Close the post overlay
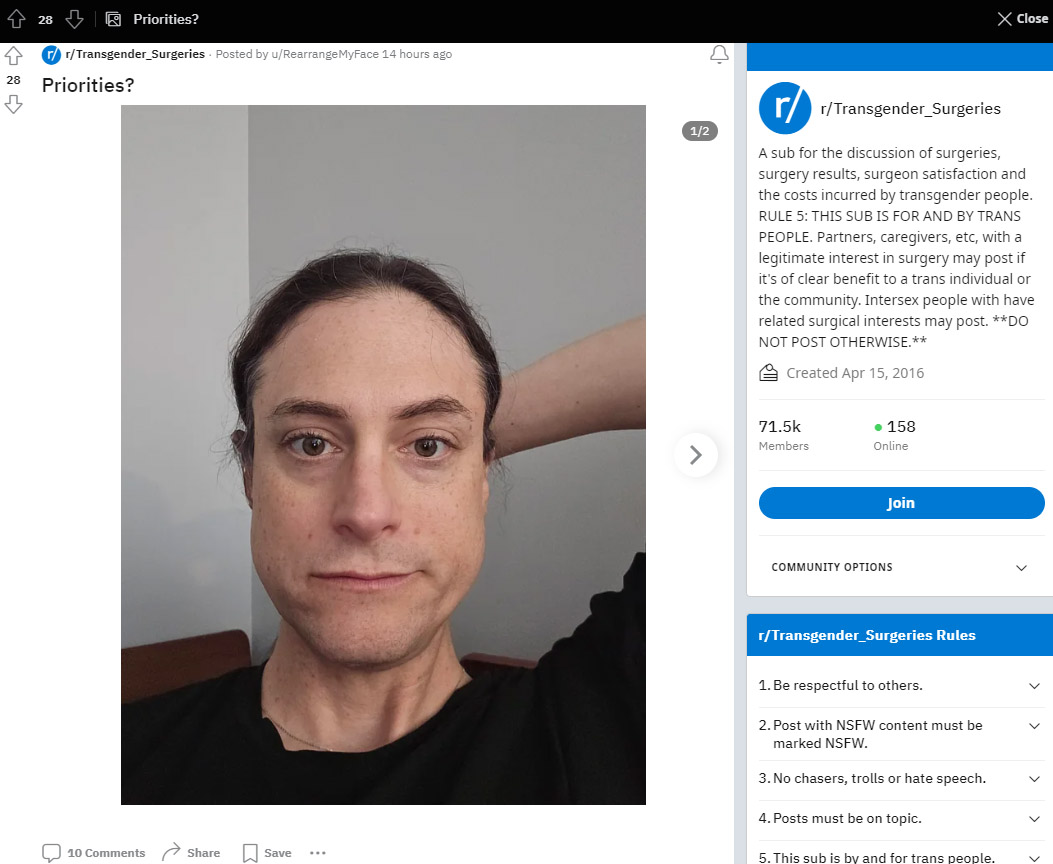 (1023, 19)
